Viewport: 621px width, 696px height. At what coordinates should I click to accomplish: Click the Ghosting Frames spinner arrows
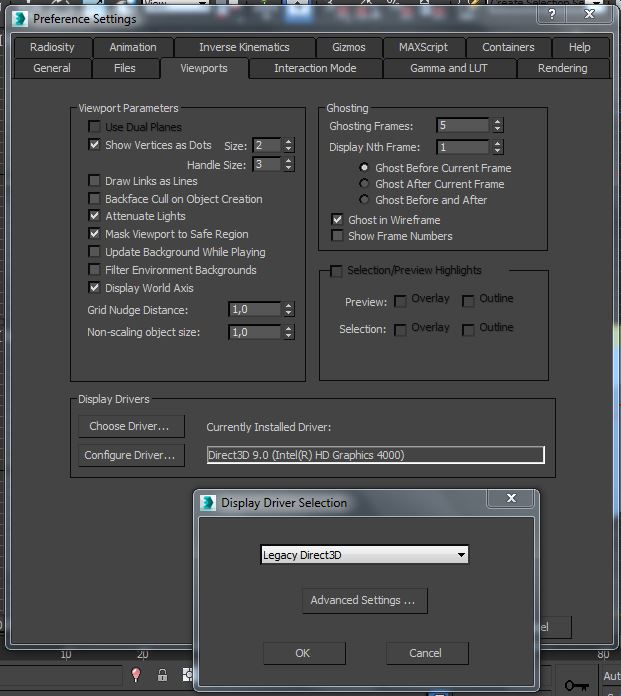pyautogui.click(x=498, y=126)
